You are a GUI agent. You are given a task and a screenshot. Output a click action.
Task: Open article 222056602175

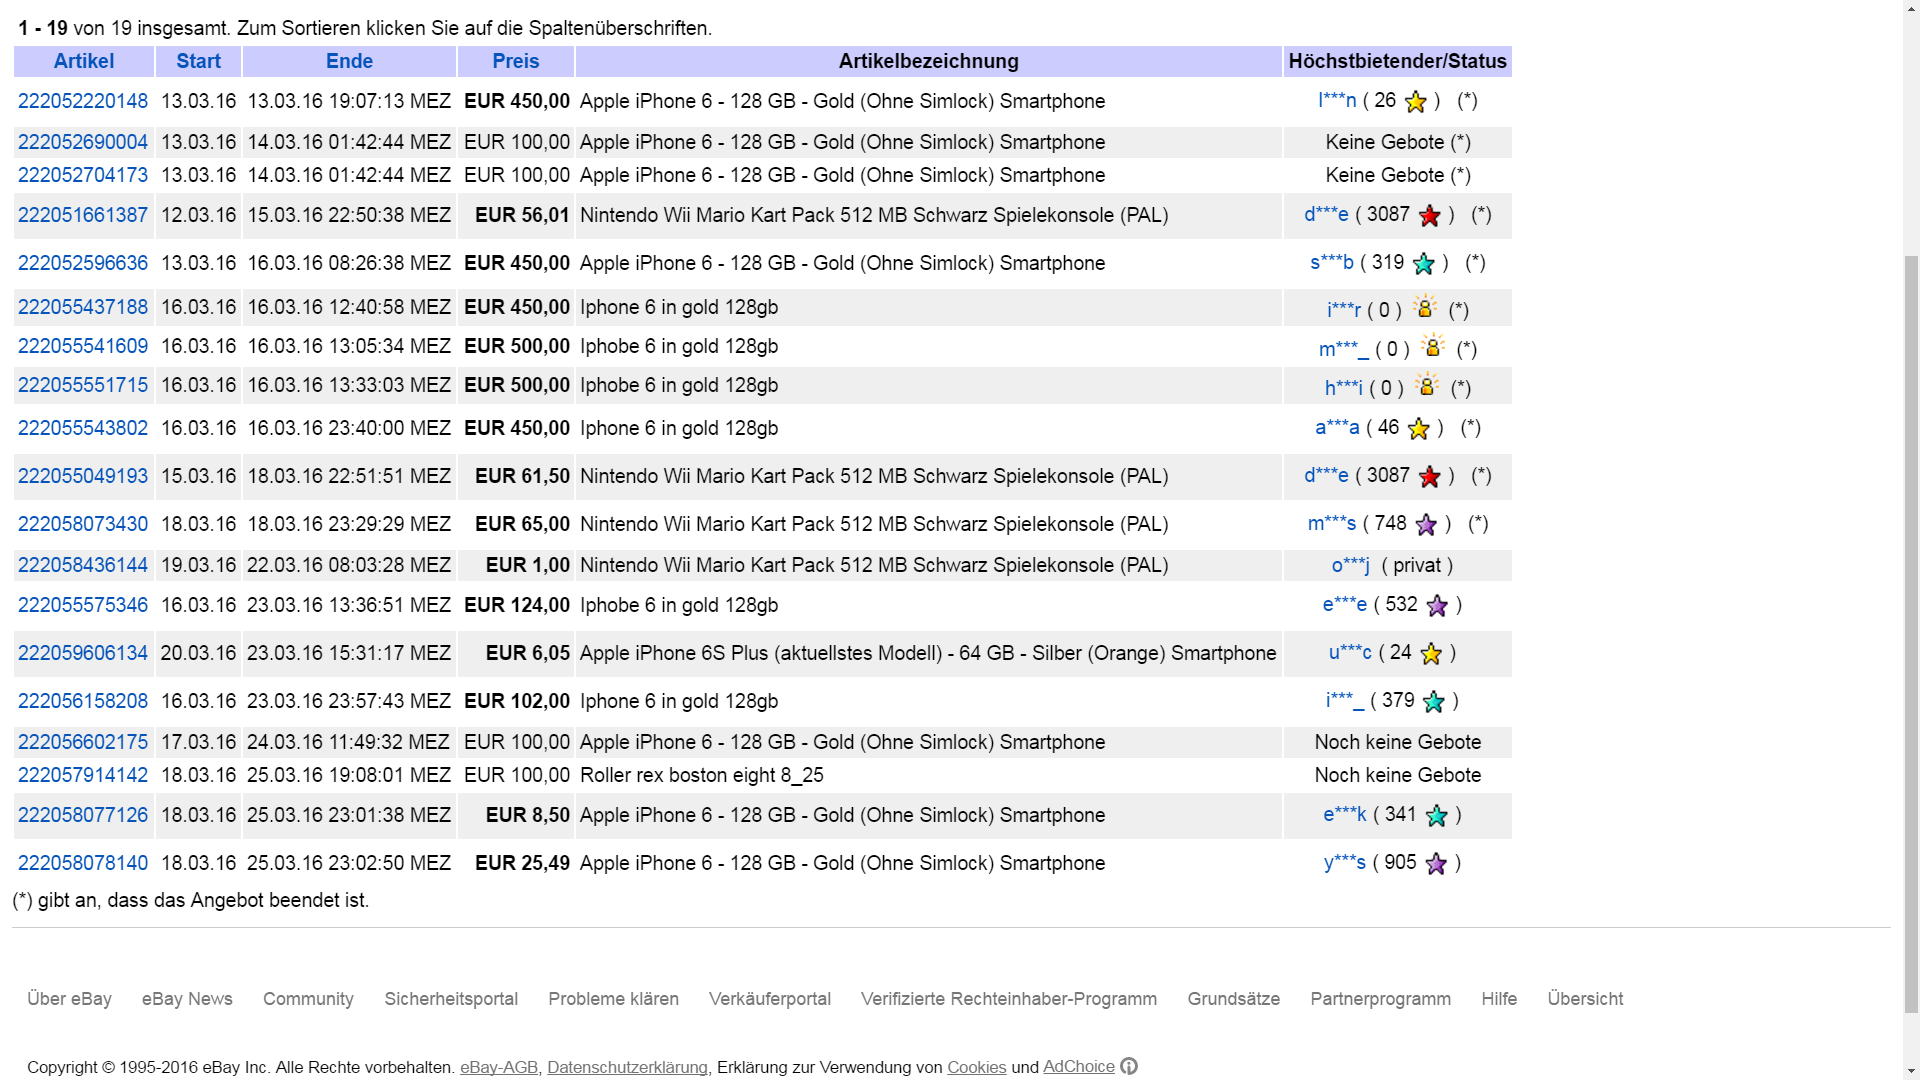coord(83,742)
